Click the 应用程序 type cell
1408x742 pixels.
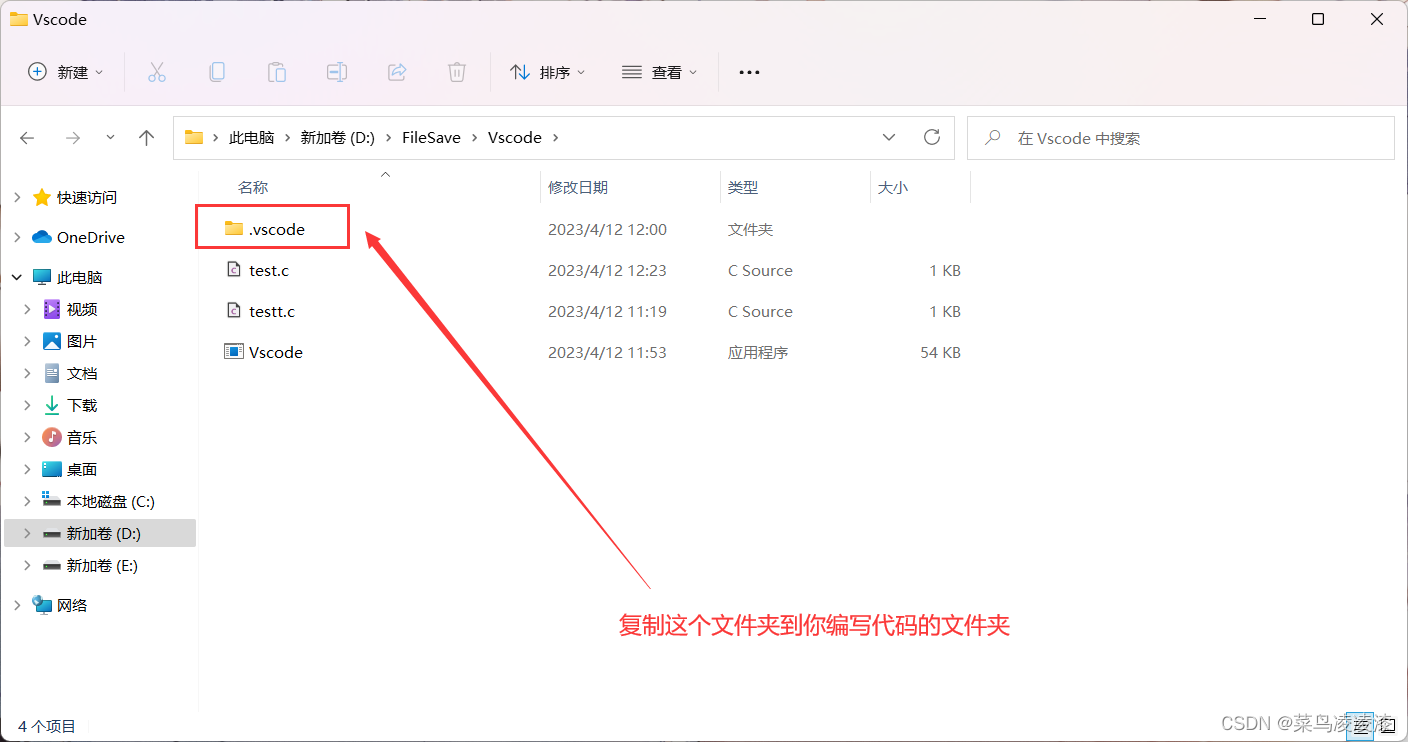[758, 352]
